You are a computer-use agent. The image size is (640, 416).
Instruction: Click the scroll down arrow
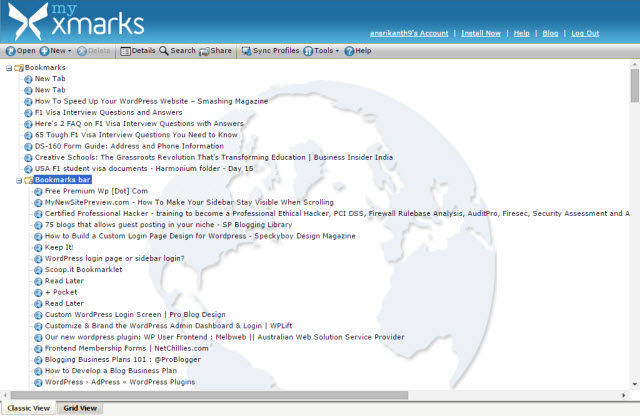coord(635,384)
